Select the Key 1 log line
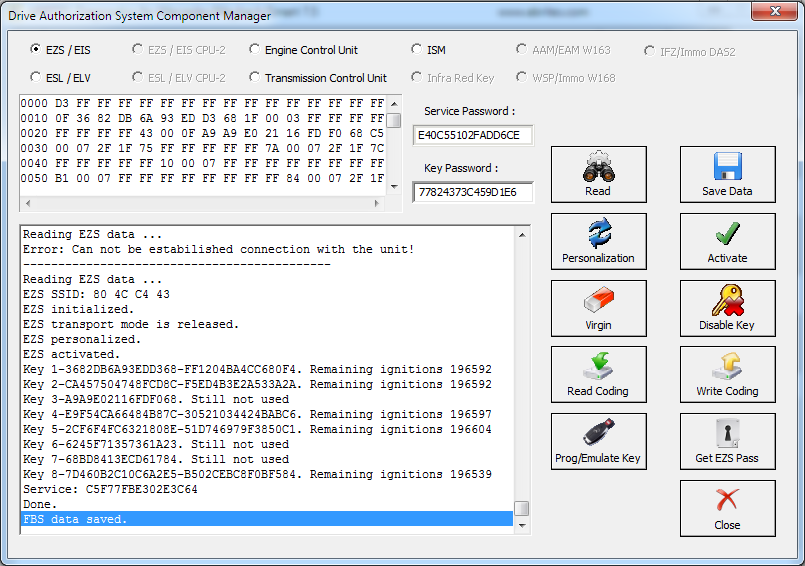805x566 pixels. coord(267,369)
